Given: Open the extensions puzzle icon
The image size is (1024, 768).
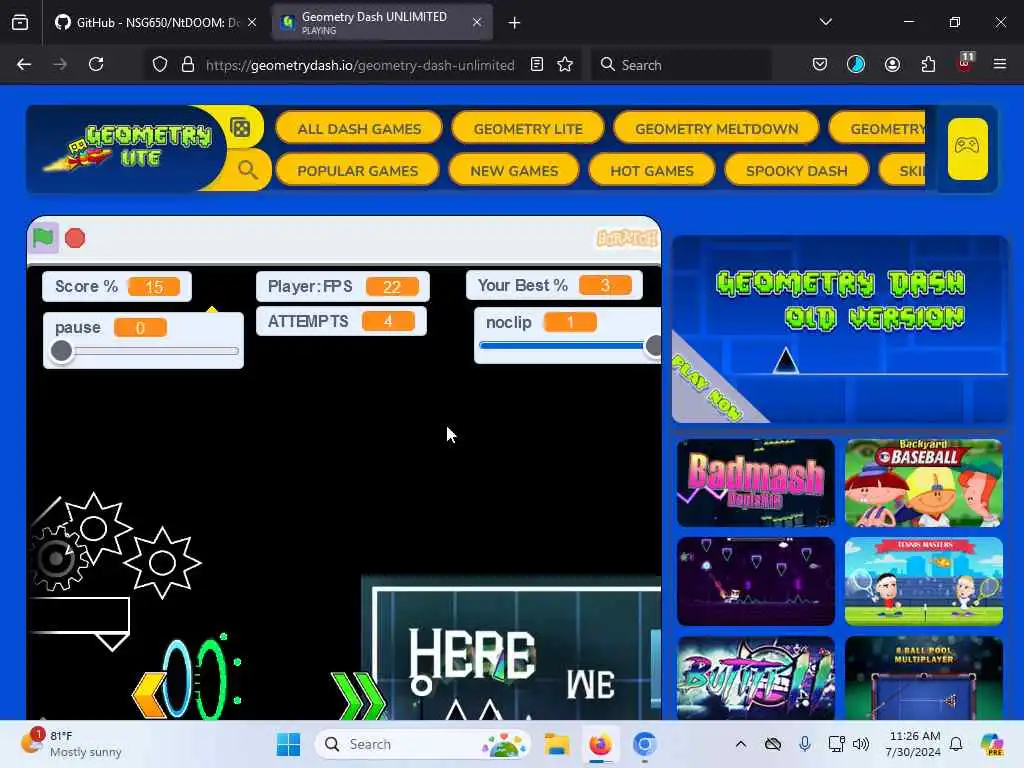Looking at the screenshot, I should 928,64.
